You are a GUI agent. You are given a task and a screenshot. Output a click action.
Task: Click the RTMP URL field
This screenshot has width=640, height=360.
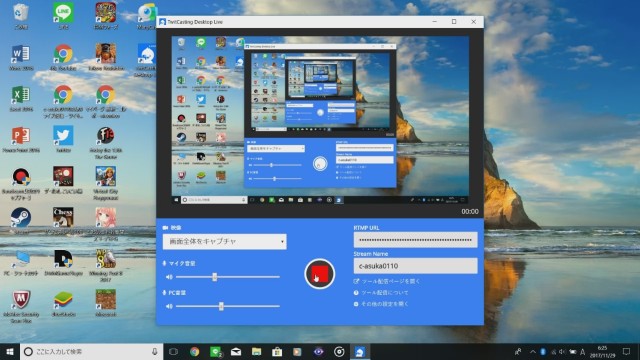(416, 240)
